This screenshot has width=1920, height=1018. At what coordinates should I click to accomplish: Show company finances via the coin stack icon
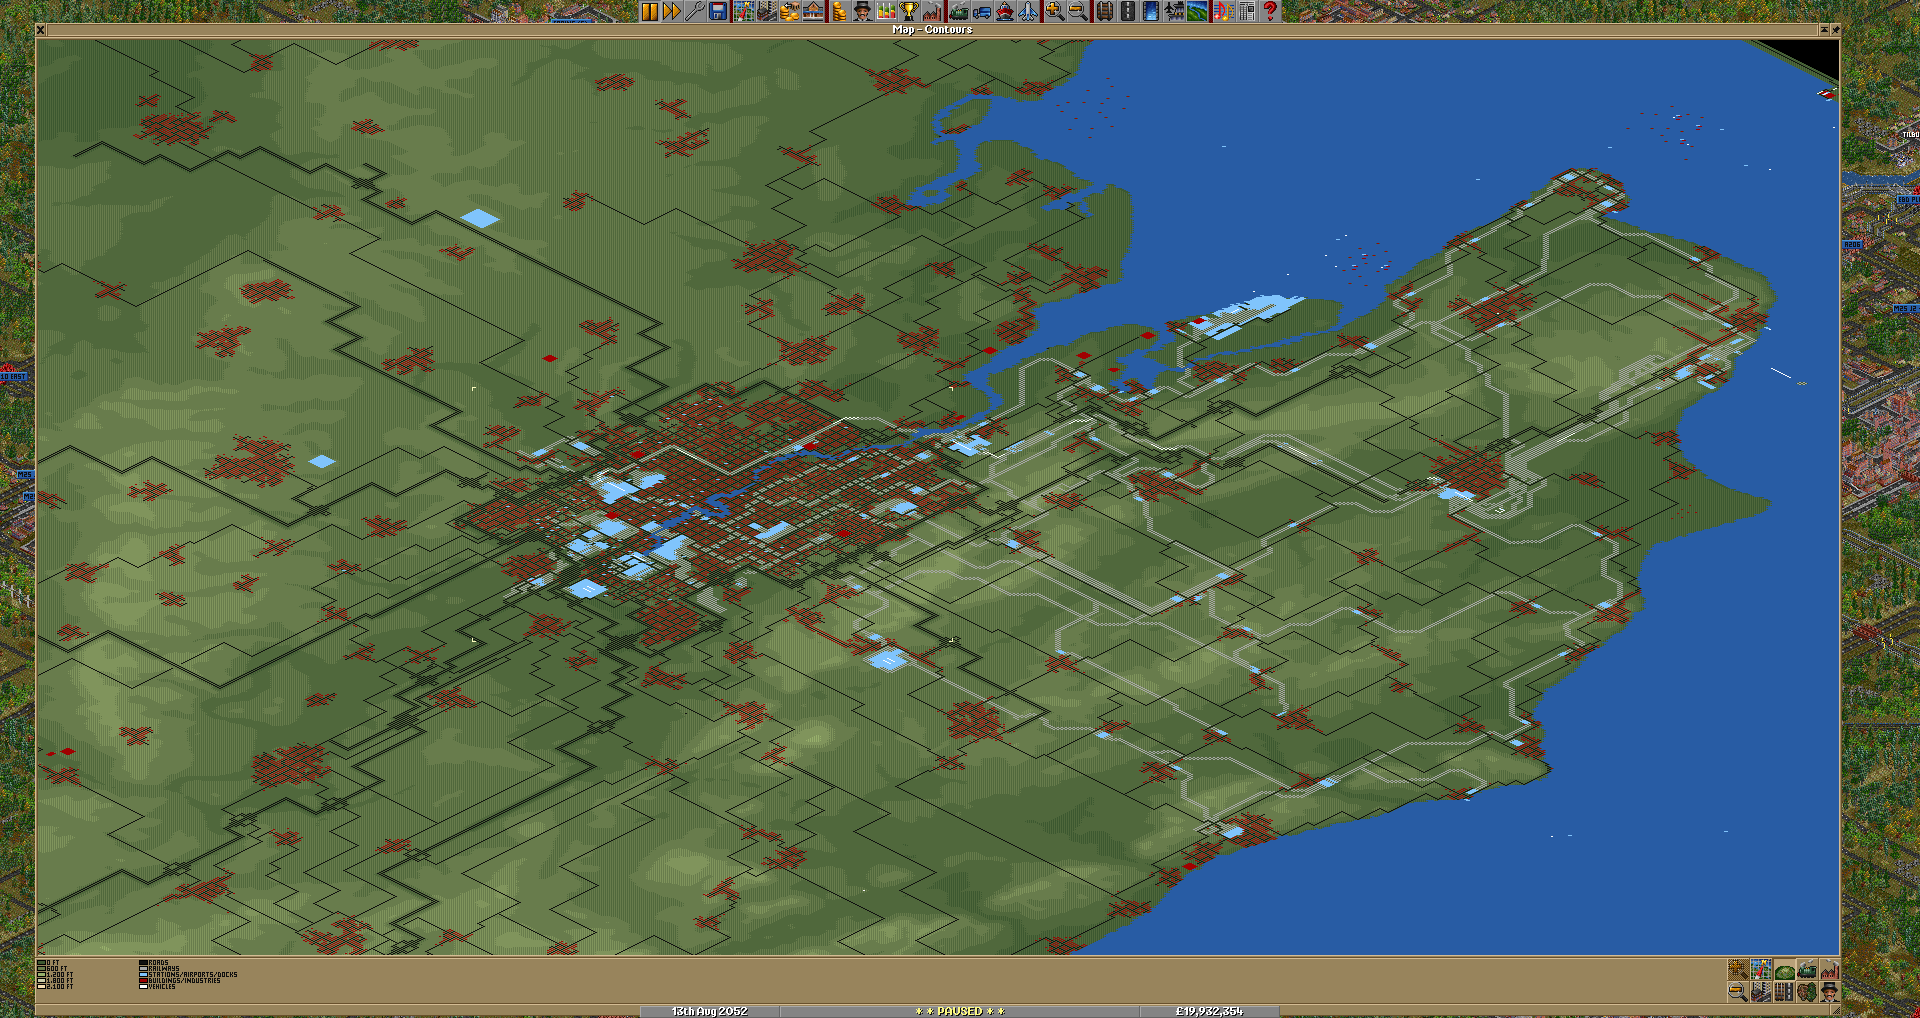tap(839, 11)
